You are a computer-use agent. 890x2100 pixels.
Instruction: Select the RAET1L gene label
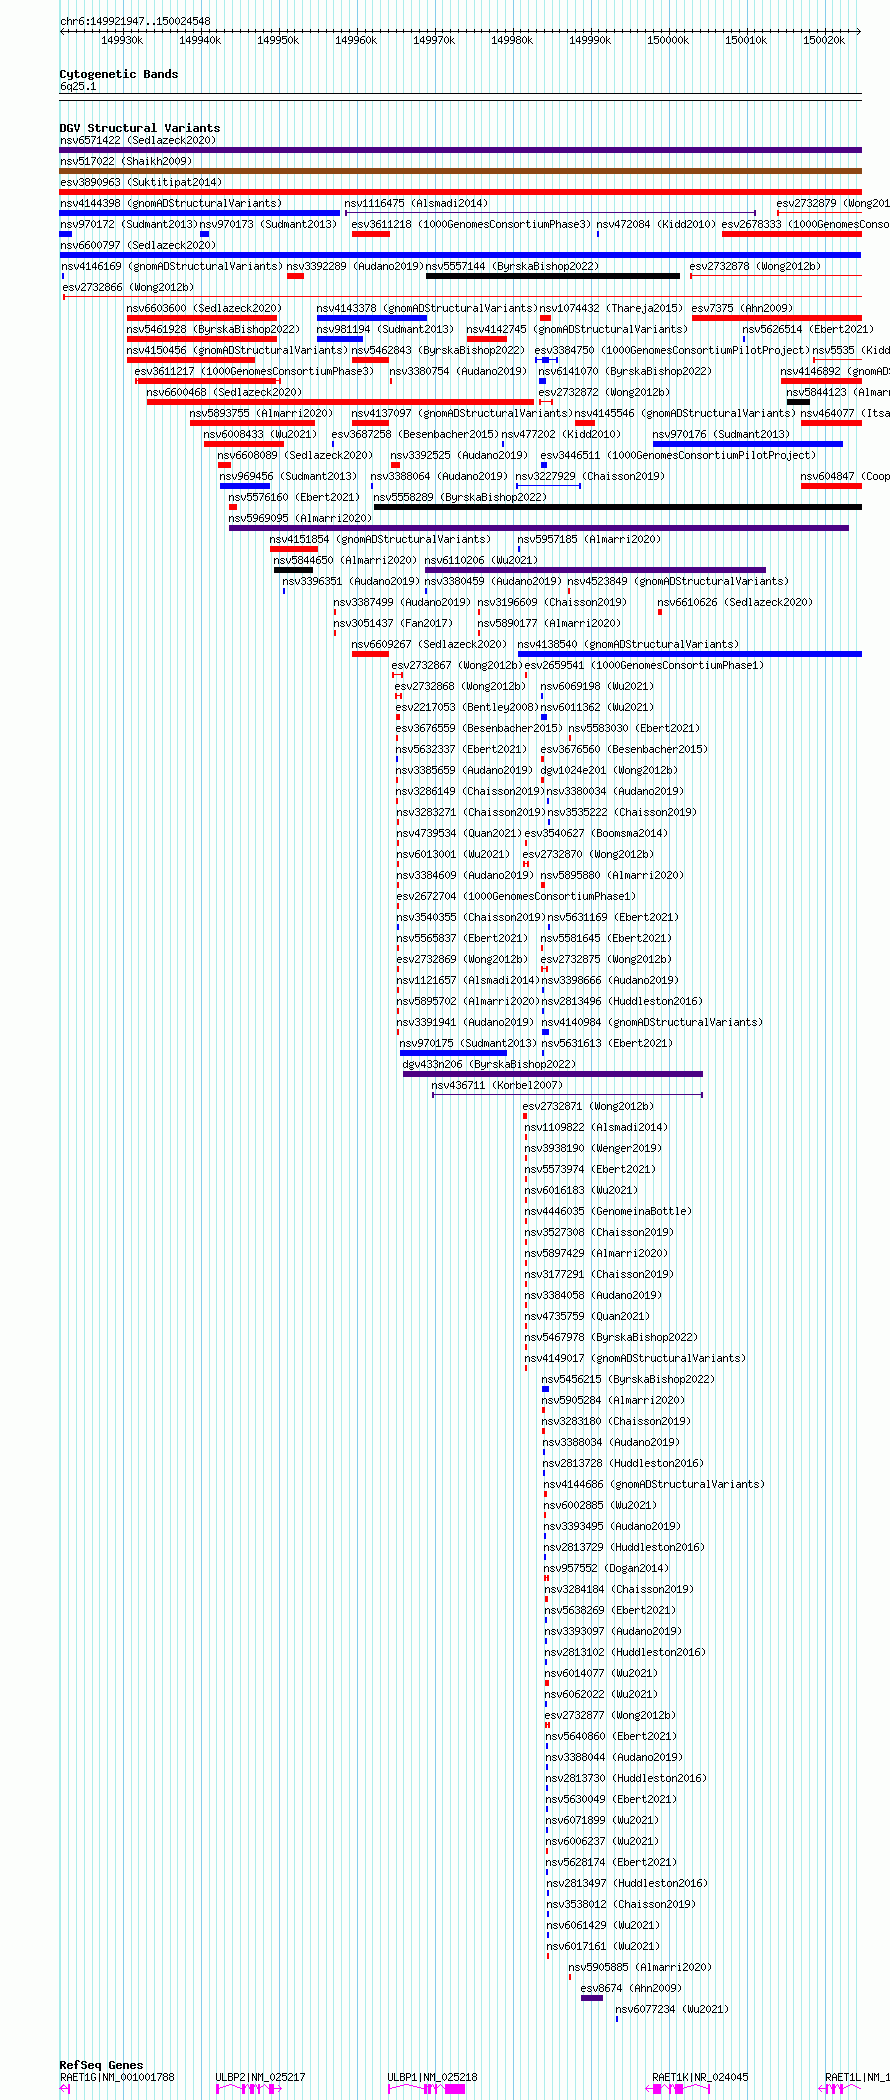click(857, 2077)
